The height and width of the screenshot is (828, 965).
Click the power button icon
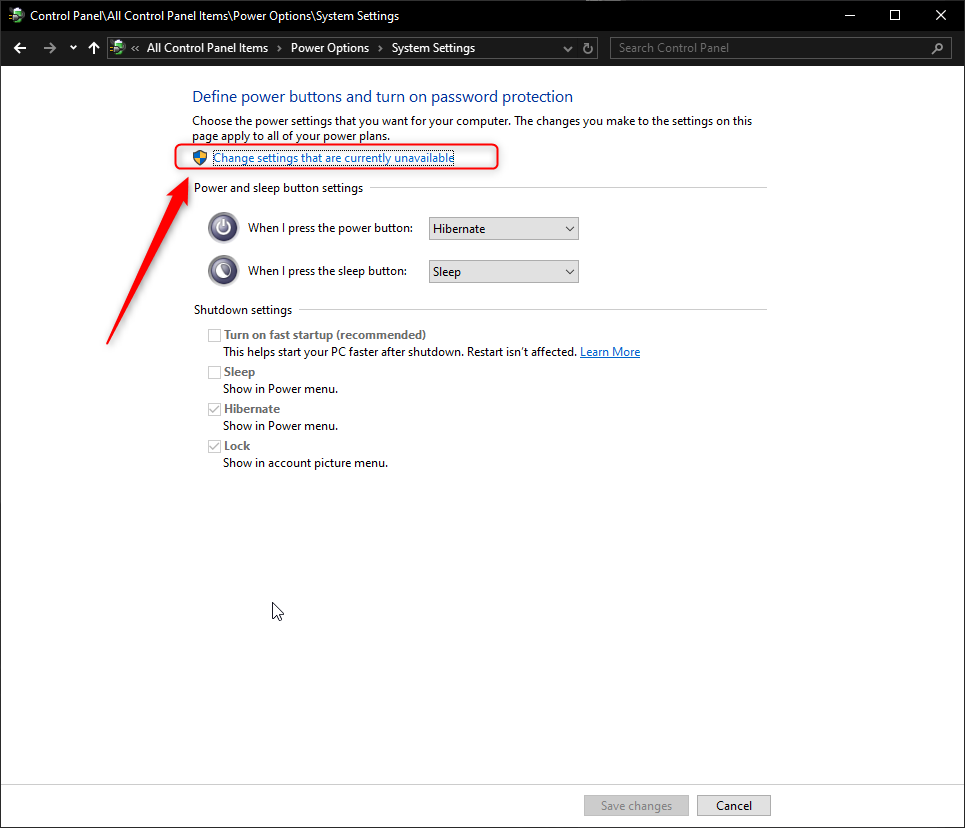(223, 228)
